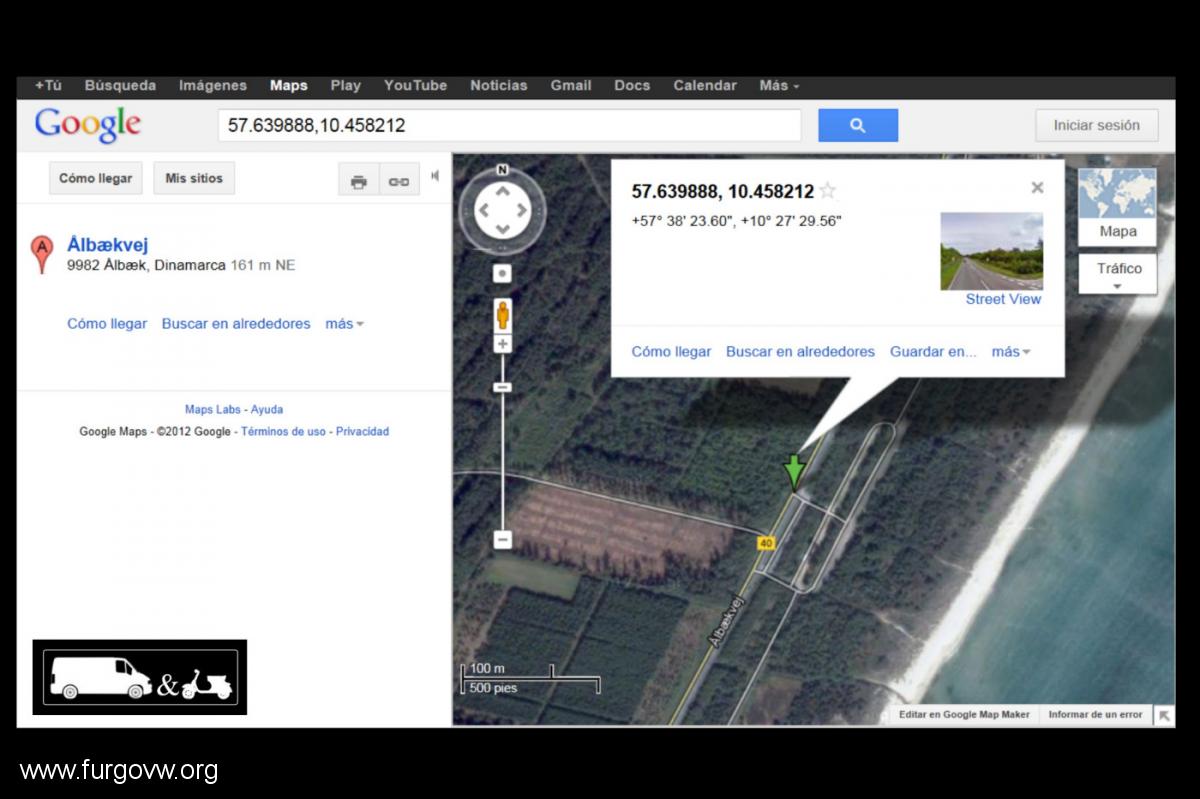Open Docs in top bar
The height and width of the screenshot is (799, 1200).
tap(632, 85)
